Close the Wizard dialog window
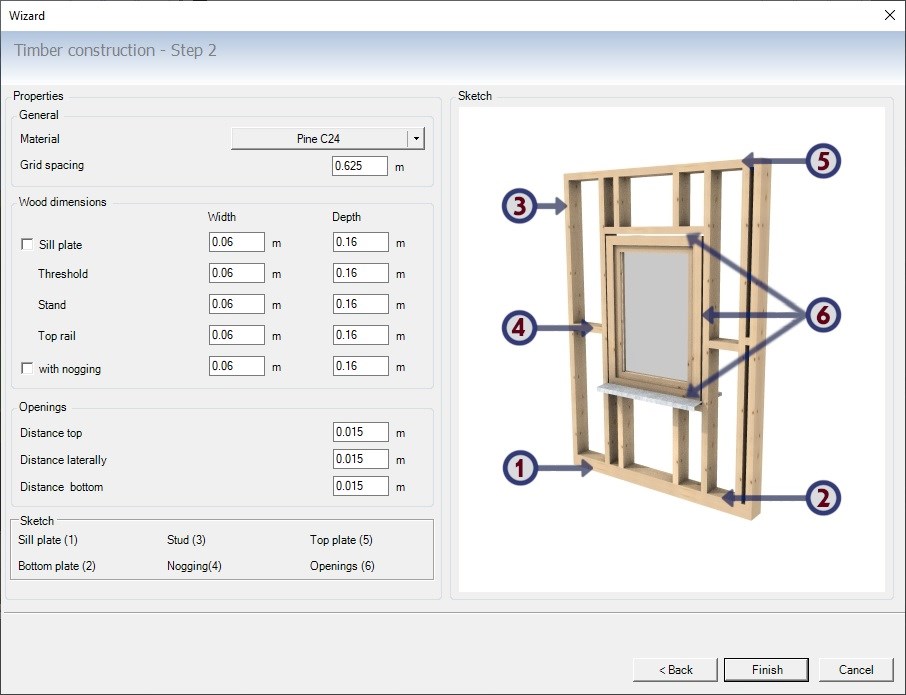 pos(890,15)
